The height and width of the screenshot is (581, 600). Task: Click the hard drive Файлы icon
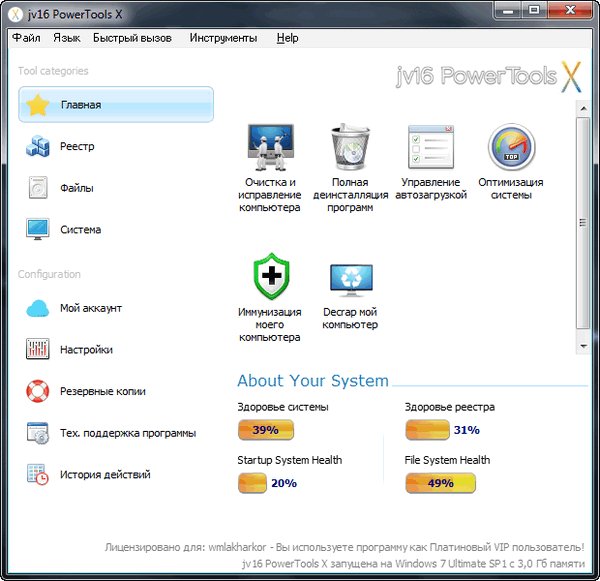38,188
